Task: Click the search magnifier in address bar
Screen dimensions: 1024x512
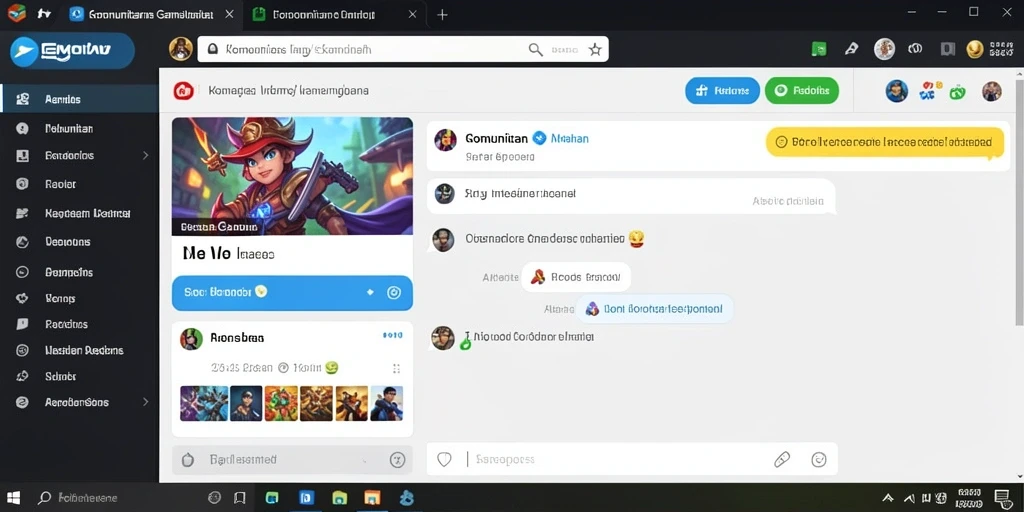Action: (536, 50)
